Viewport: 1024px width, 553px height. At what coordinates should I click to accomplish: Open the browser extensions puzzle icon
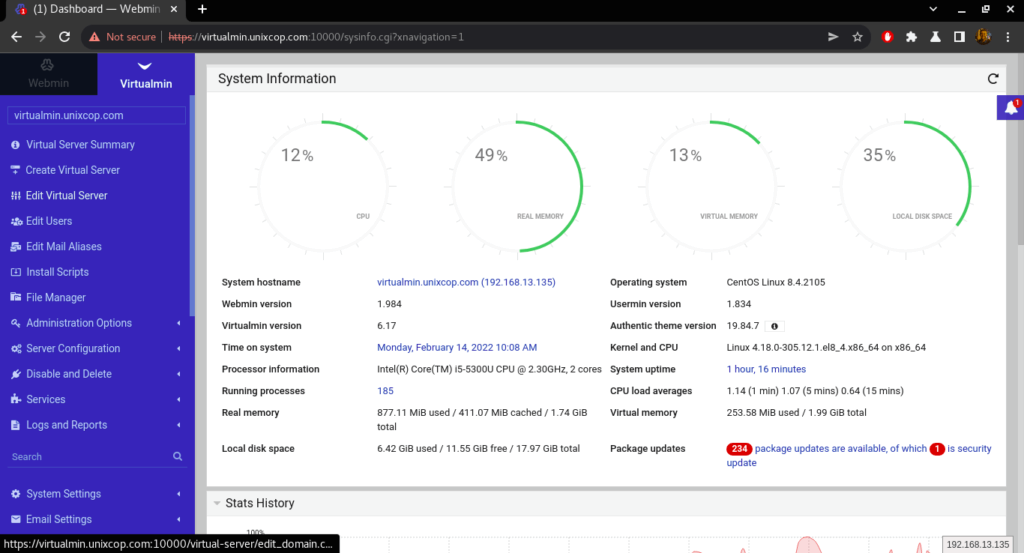click(x=911, y=37)
